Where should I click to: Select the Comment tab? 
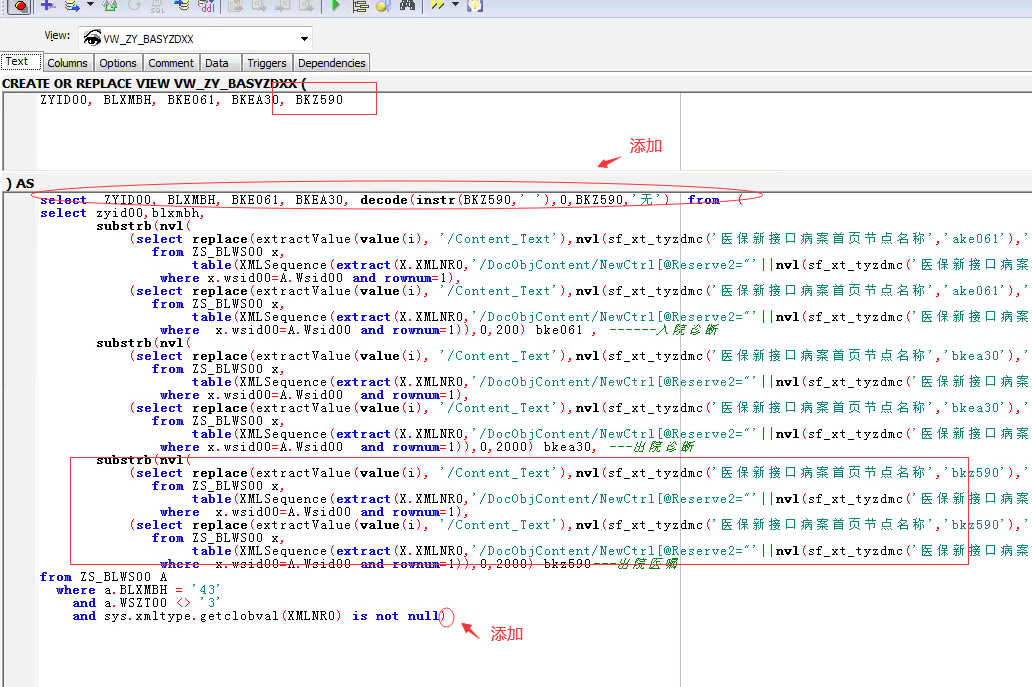pyautogui.click(x=171, y=63)
